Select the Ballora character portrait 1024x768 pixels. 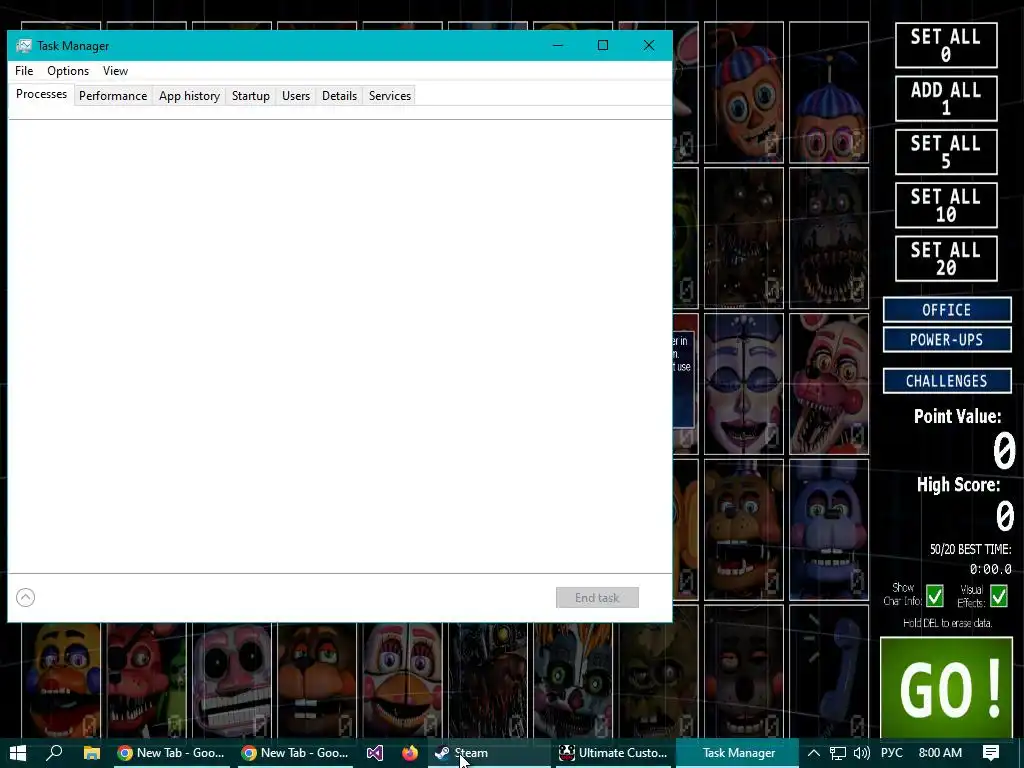click(x=744, y=384)
